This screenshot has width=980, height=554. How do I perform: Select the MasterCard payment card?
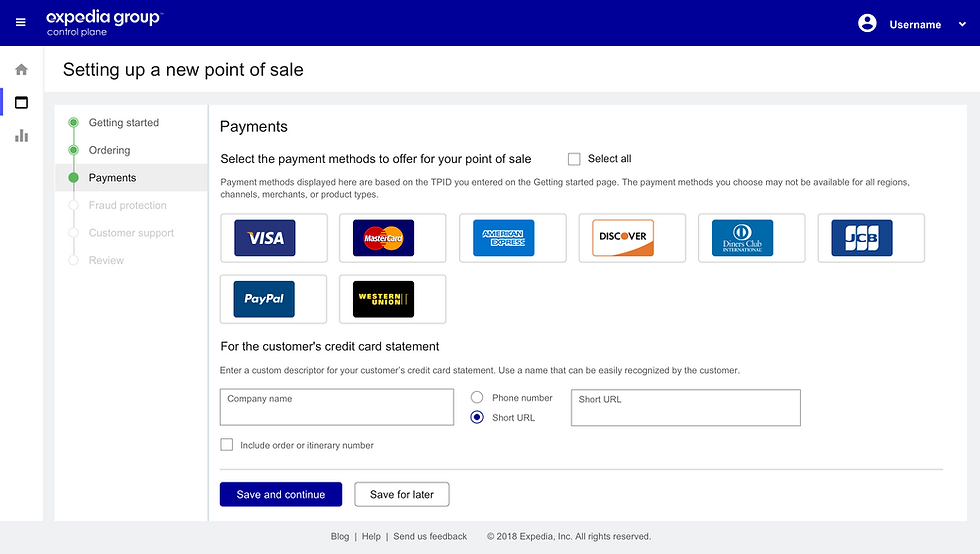tap(392, 238)
